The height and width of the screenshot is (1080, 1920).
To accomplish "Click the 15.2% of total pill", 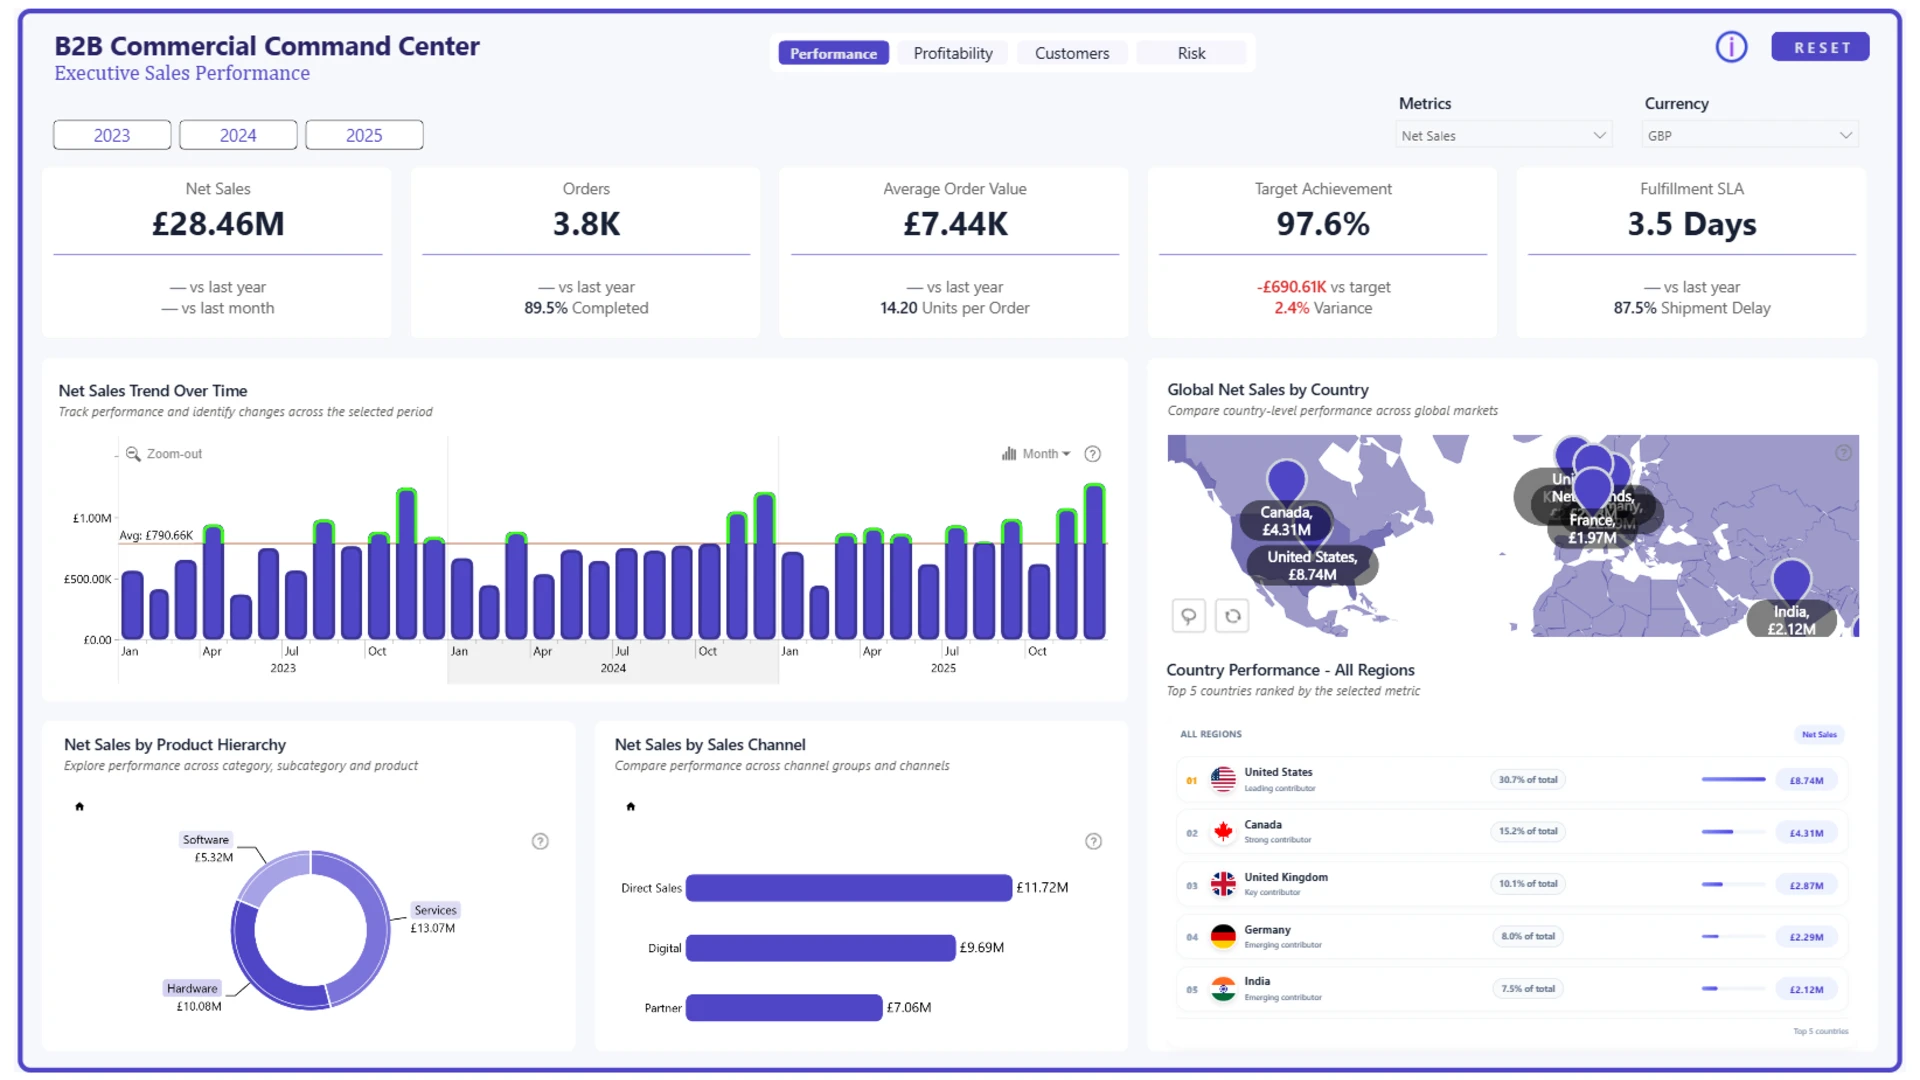I will point(1528,832).
